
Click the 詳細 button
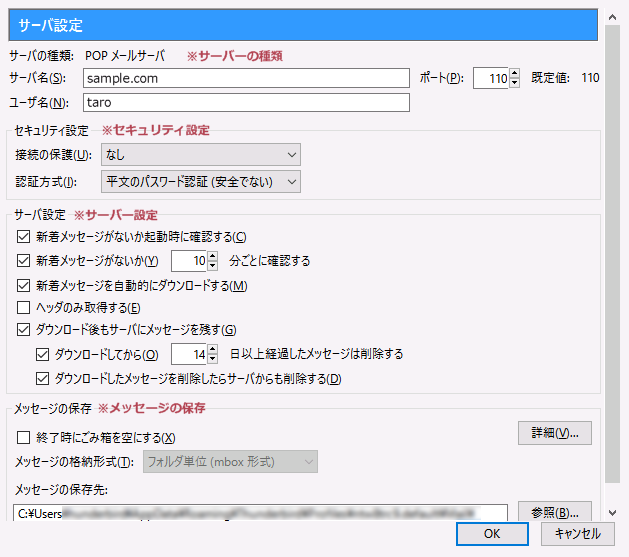[555, 433]
